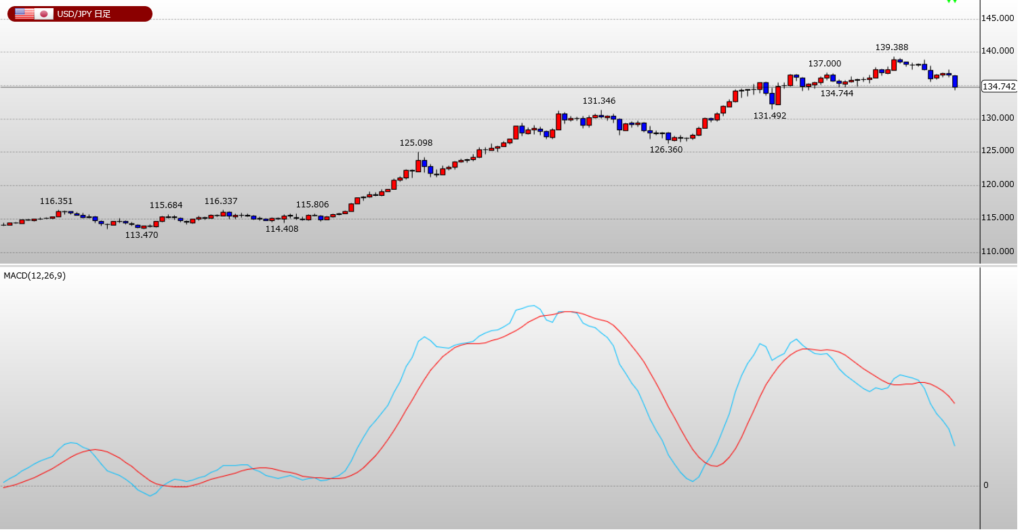Click the 110.000 price axis label
1024x532 pixels.
tap(999, 252)
